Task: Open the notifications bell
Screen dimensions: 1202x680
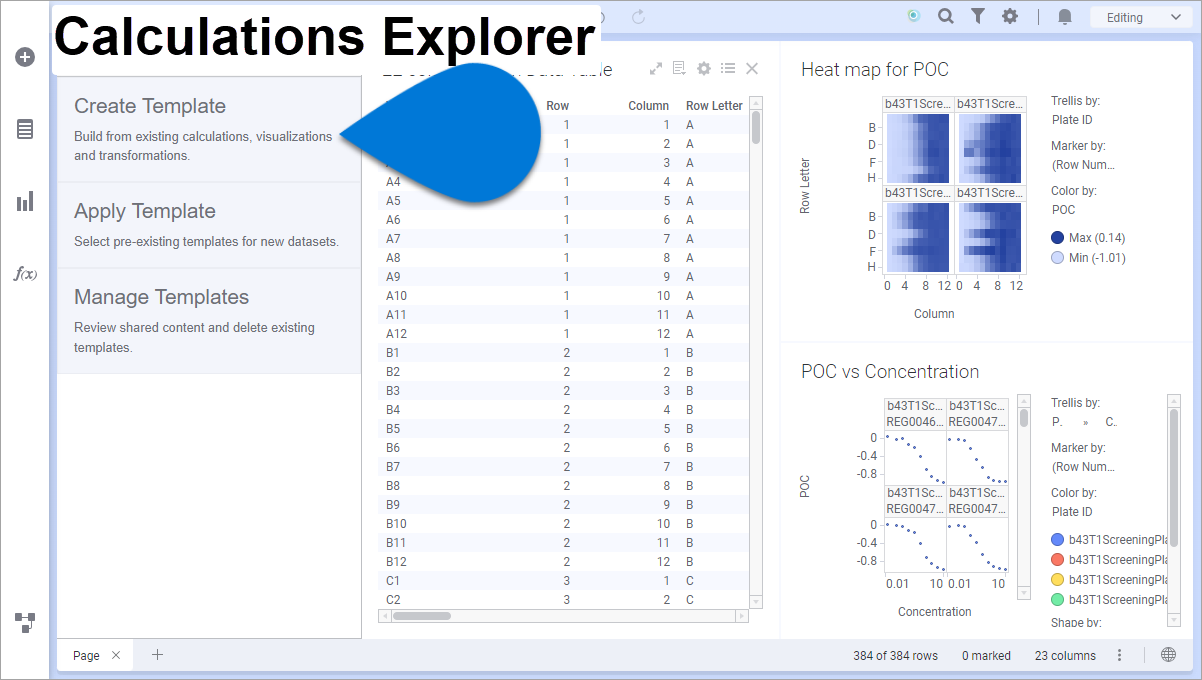Action: (1065, 17)
